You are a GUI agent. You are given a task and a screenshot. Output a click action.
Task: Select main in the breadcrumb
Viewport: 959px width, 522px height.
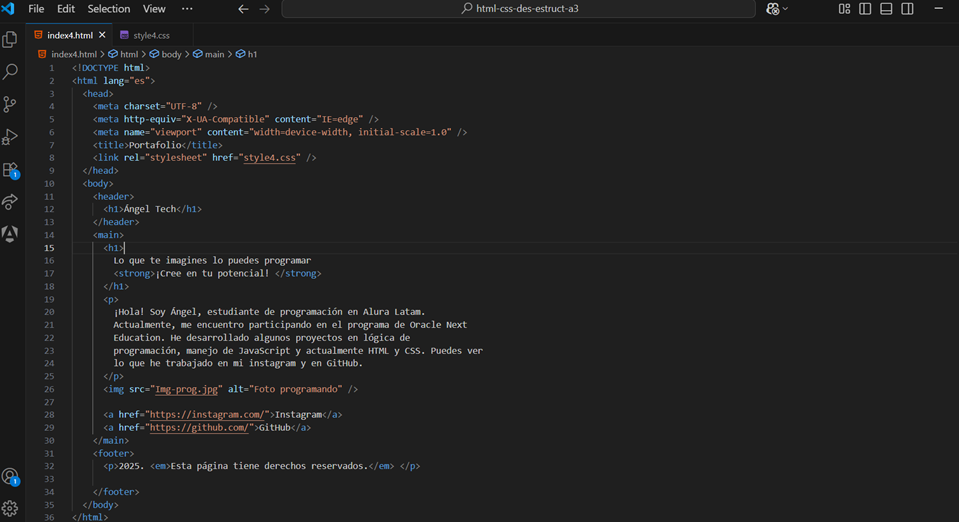(x=214, y=54)
